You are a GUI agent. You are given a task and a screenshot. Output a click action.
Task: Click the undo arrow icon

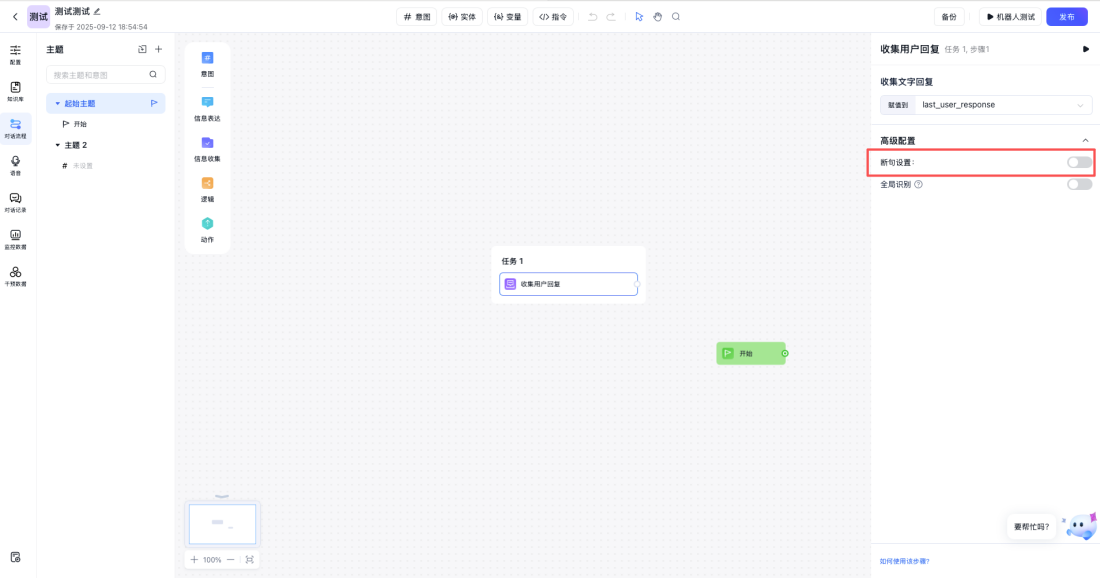point(592,17)
